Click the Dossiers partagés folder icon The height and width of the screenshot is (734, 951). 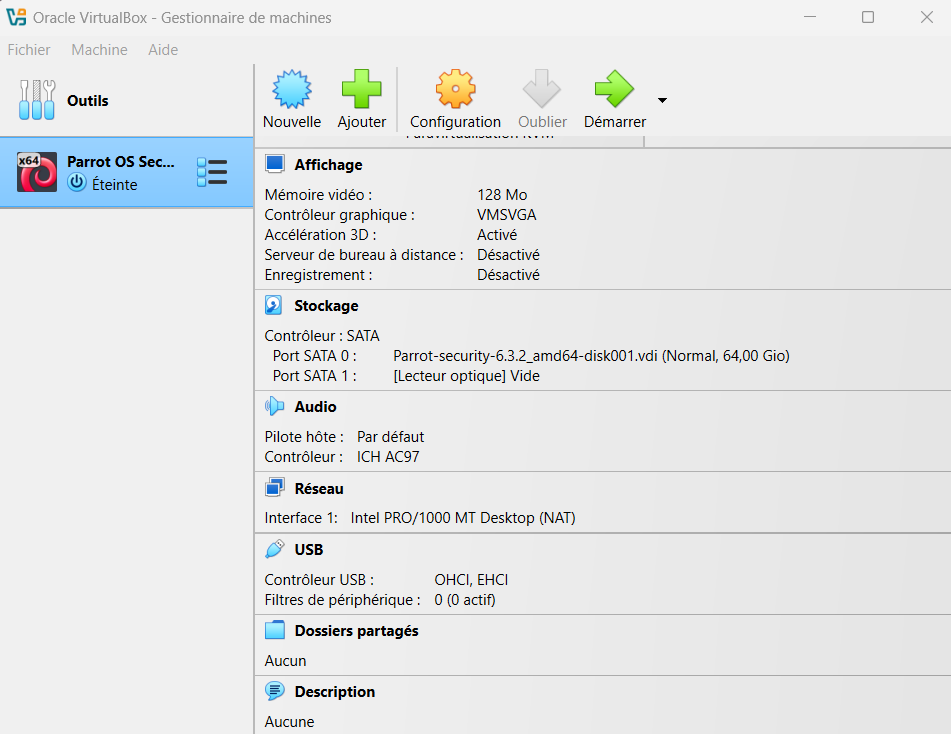point(275,630)
